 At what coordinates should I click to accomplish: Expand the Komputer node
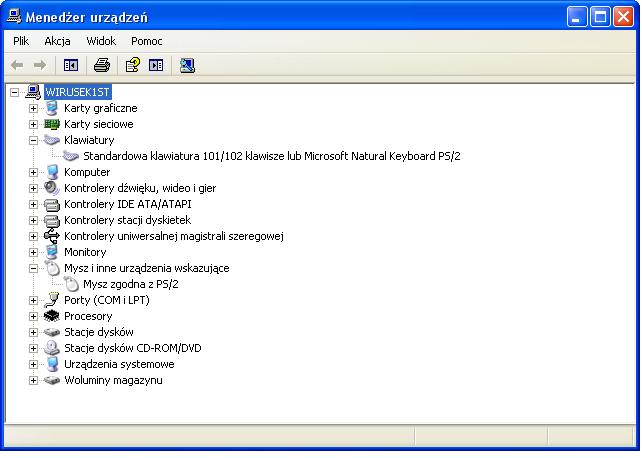point(33,172)
